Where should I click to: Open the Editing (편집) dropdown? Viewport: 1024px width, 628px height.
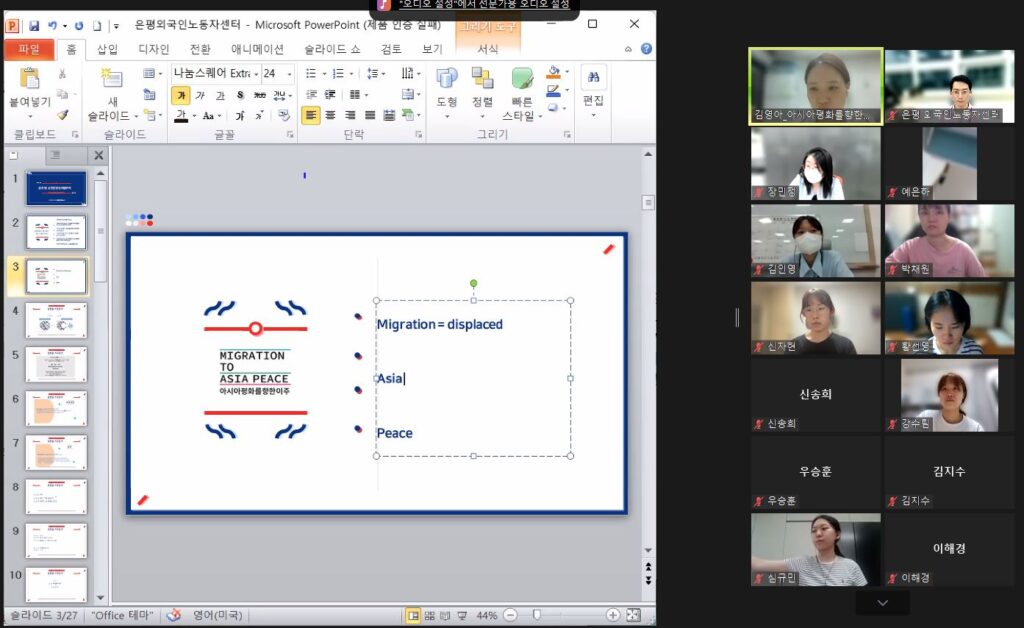click(593, 91)
